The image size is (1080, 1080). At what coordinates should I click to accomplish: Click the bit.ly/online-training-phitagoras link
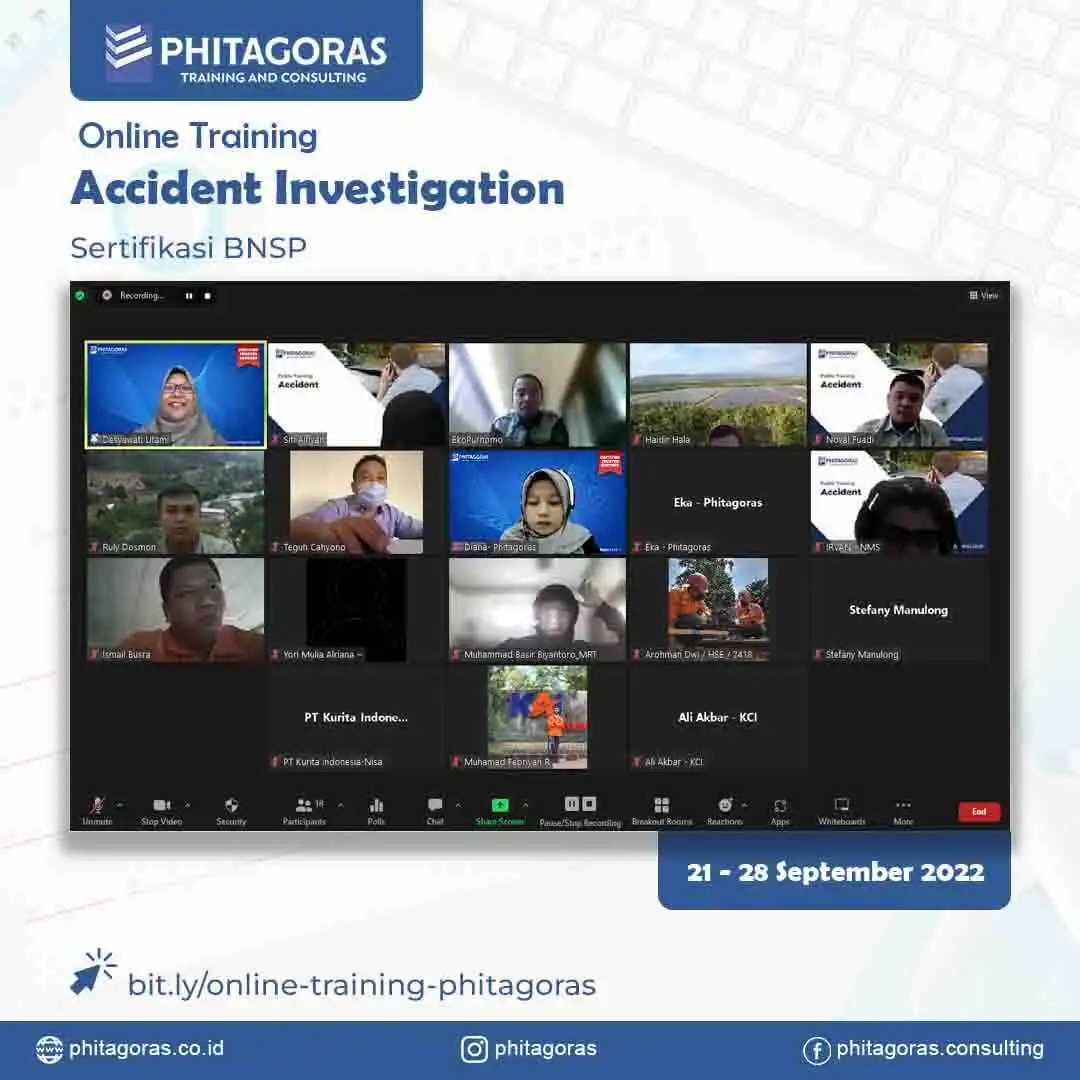click(x=362, y=985)
